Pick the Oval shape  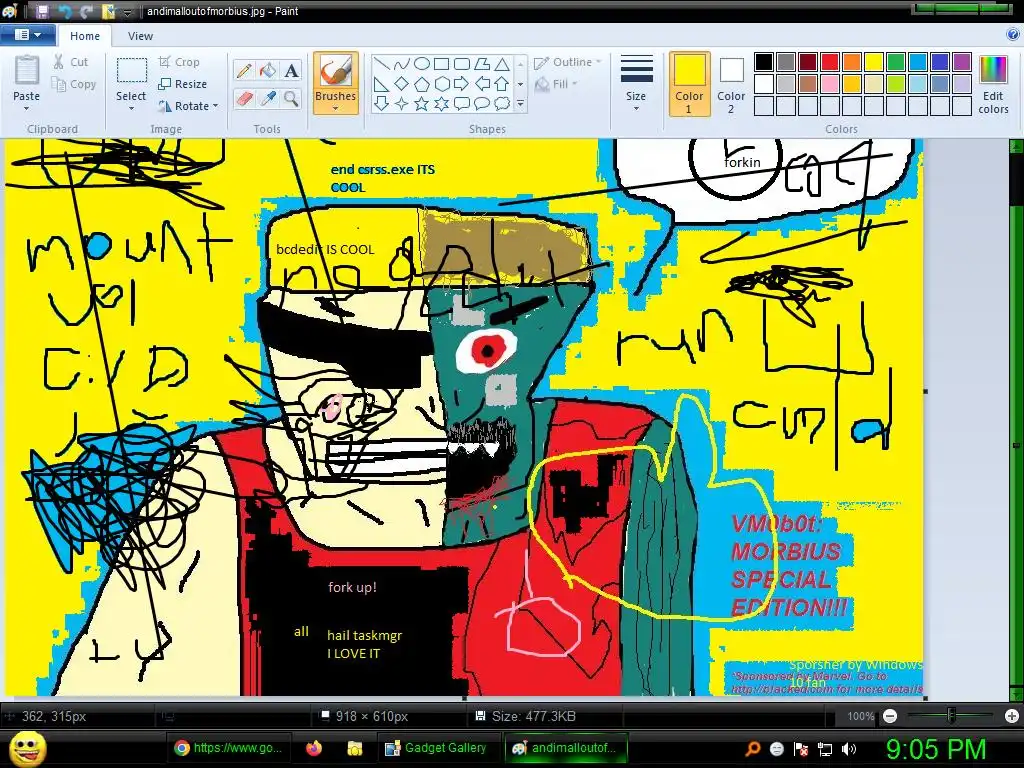[x=422, y=64]
